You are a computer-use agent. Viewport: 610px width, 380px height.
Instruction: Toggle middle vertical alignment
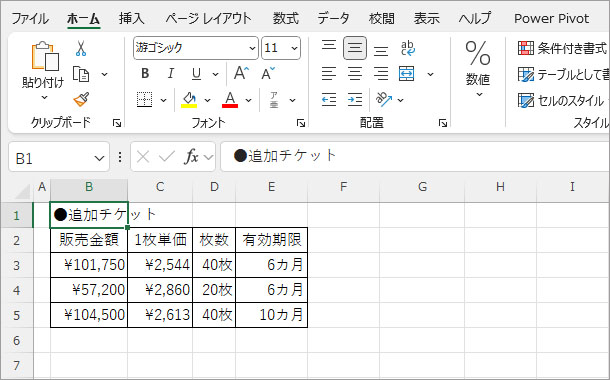(355, 48)
